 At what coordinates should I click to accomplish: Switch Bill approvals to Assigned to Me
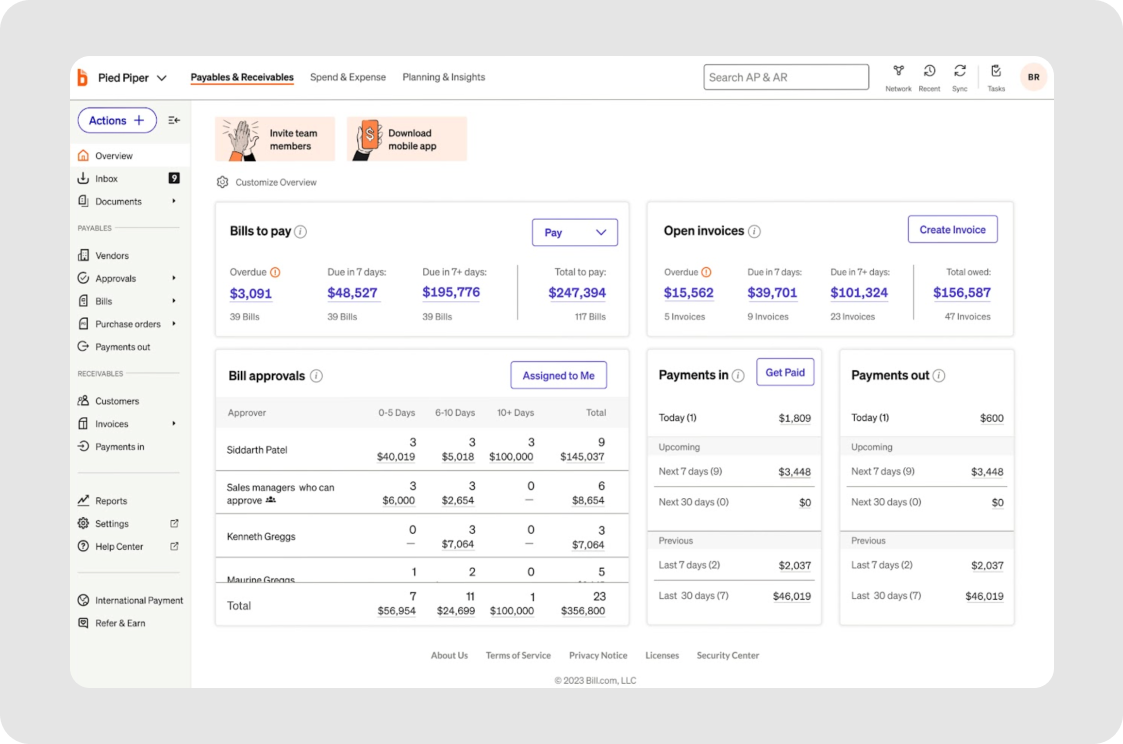(x=558, y=375)
